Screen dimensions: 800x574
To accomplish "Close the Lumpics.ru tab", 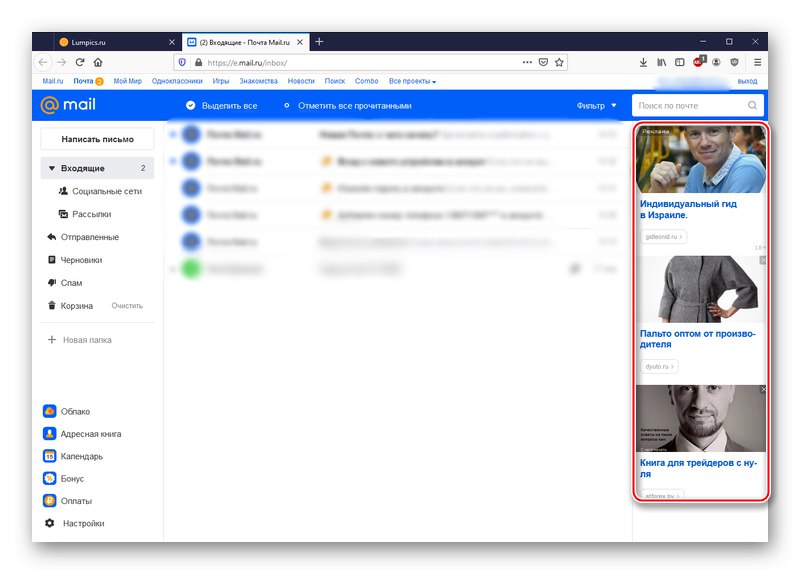I will tap(172, 42).
